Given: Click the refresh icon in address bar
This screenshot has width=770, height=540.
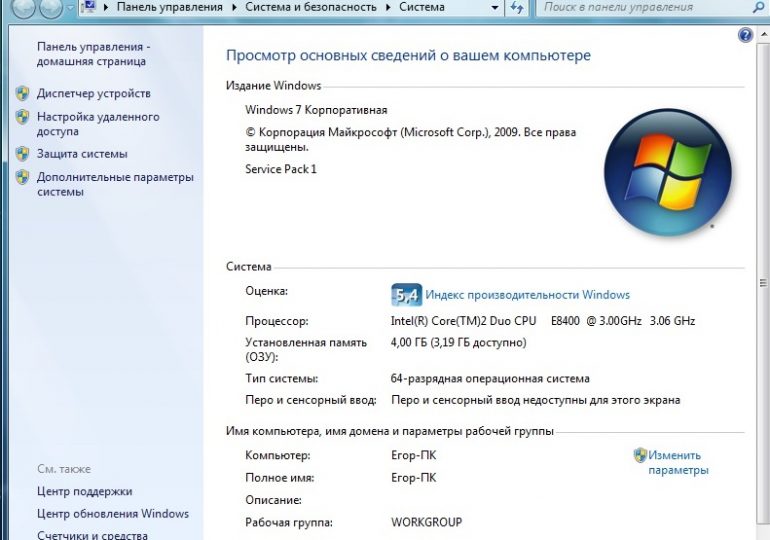Looking at the screenshot, I should [x=516, y=8].
